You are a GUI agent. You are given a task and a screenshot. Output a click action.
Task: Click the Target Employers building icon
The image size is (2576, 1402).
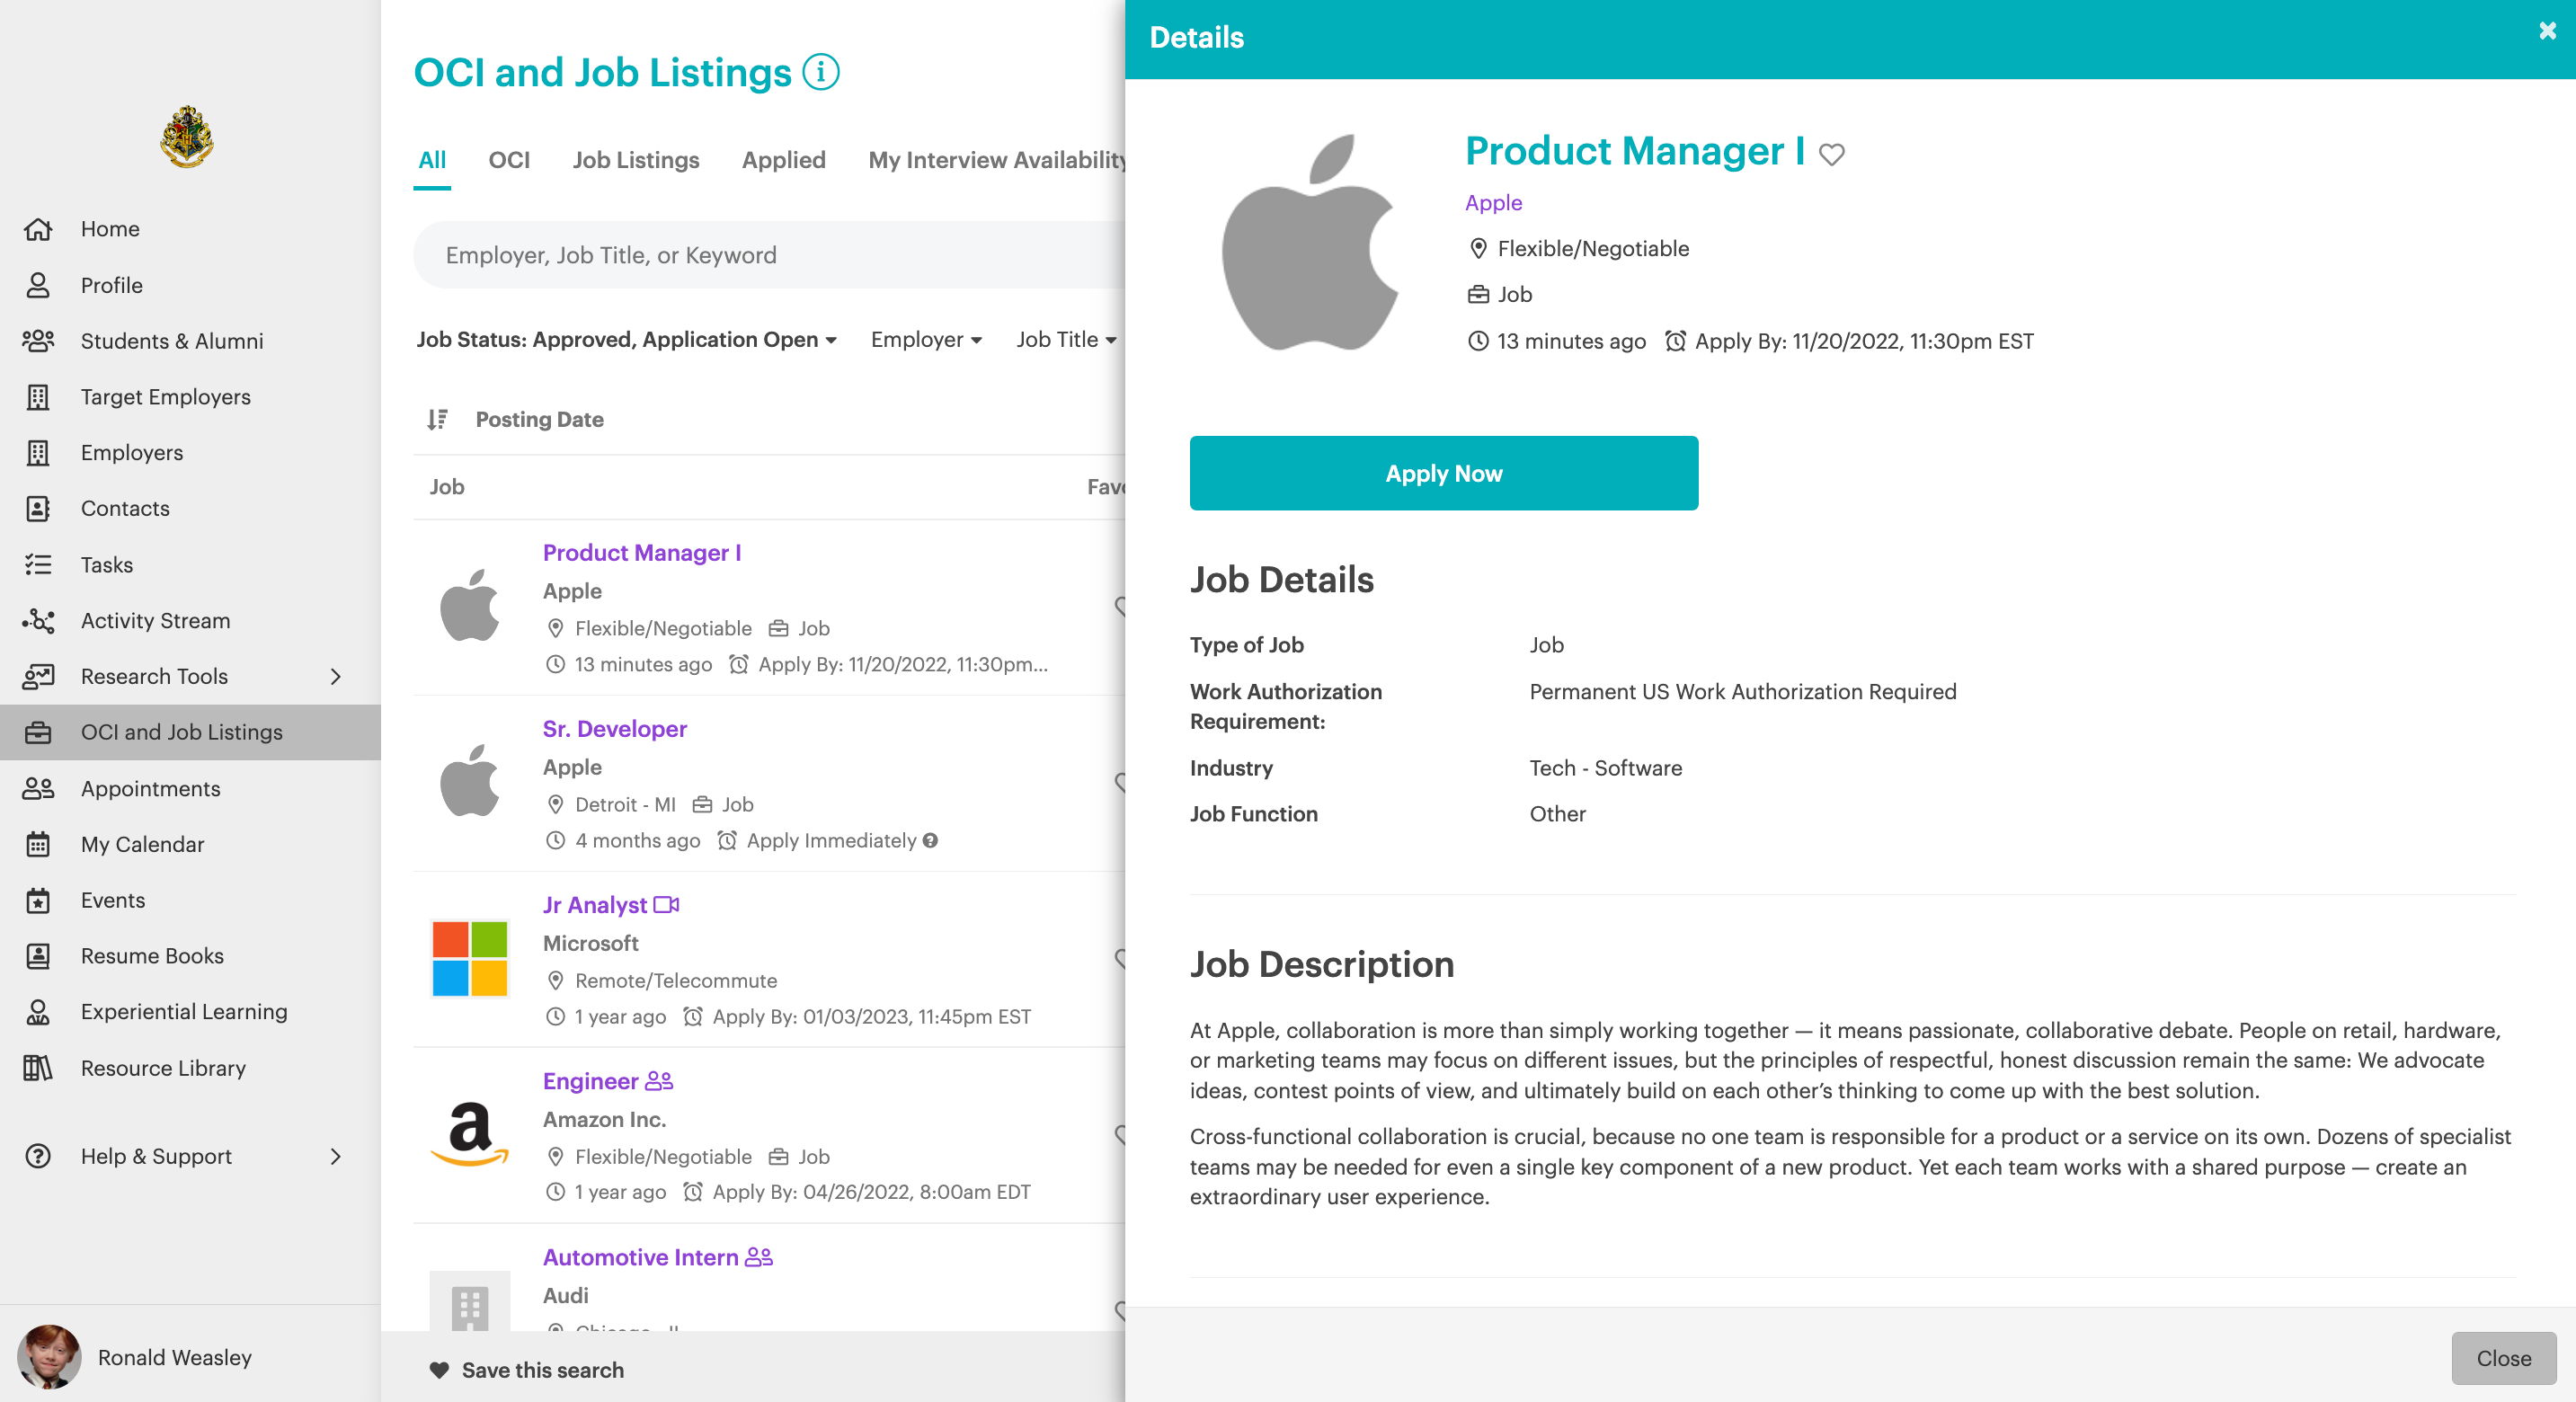[x=38, y=397]
